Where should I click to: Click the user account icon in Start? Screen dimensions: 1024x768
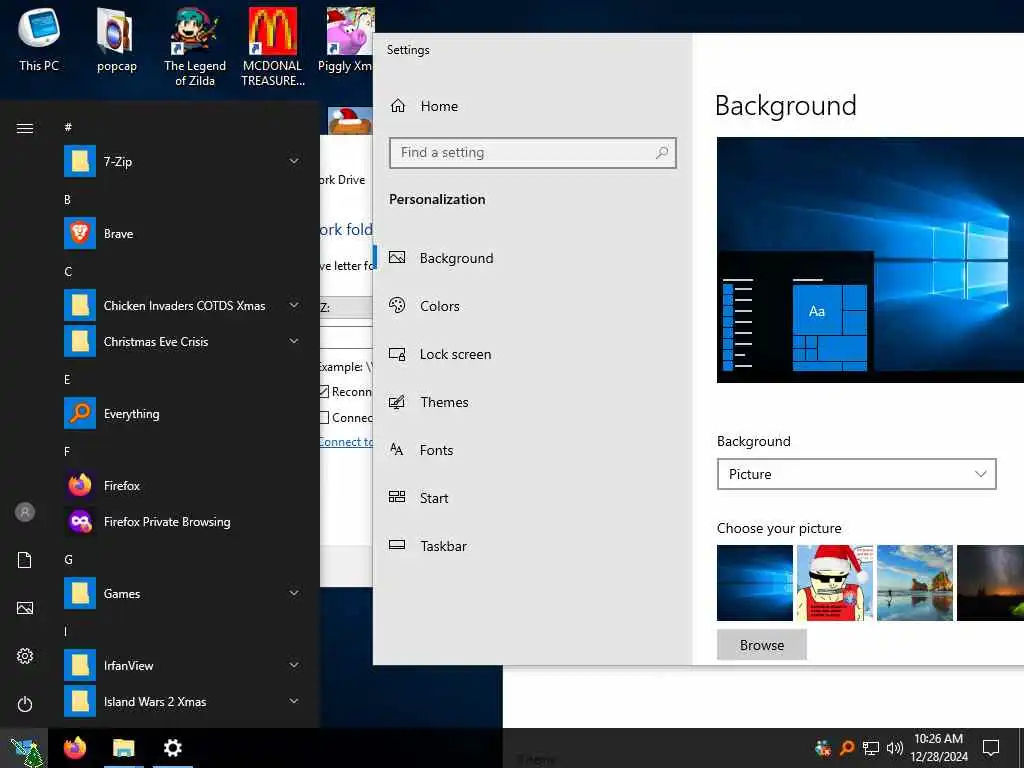(x=25, y=512)
